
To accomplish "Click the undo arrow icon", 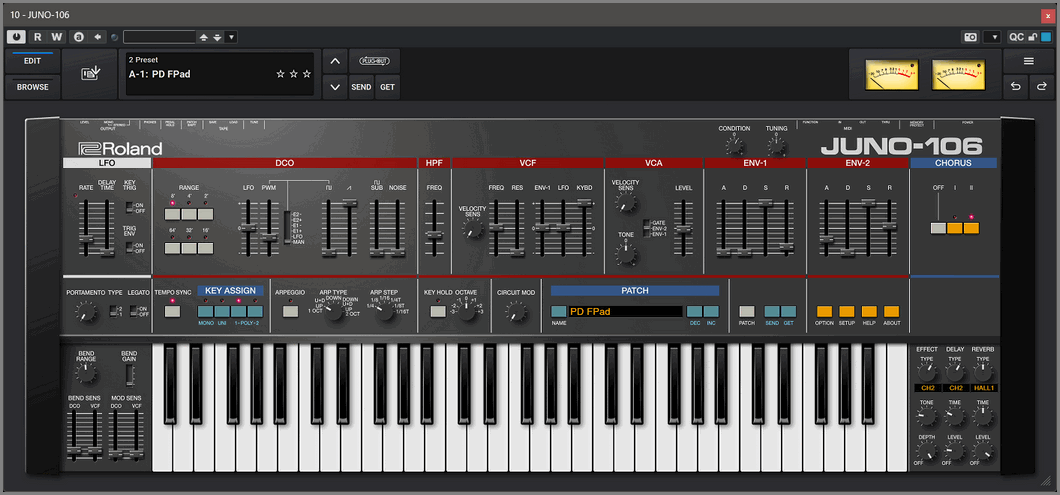I will 1016,87.
